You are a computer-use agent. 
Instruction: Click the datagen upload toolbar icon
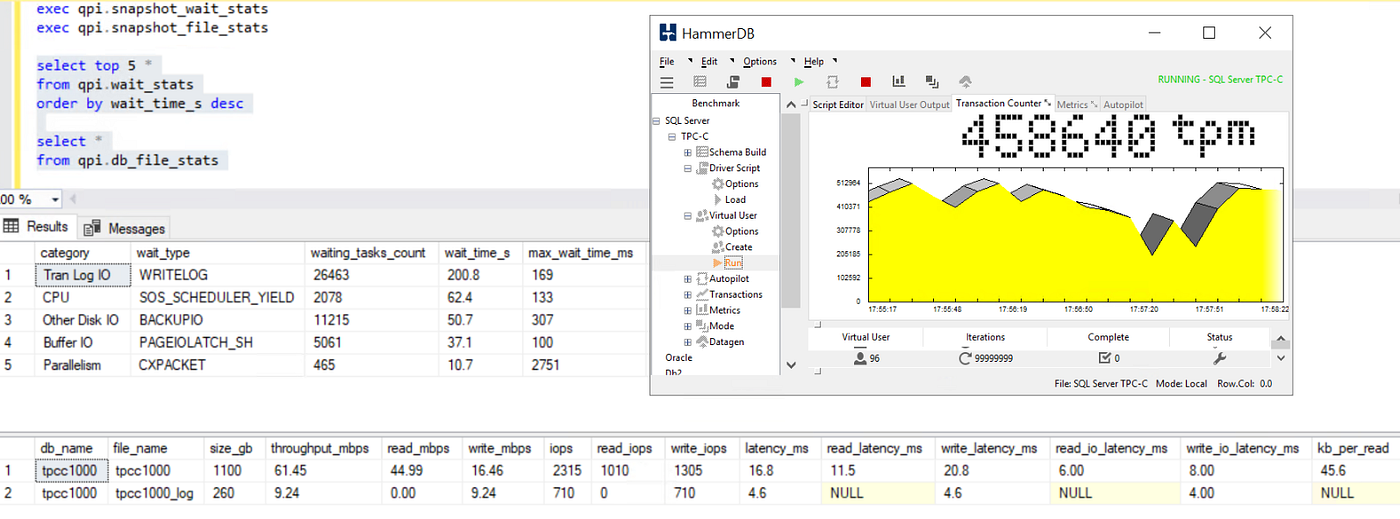(x=965, y=82)
